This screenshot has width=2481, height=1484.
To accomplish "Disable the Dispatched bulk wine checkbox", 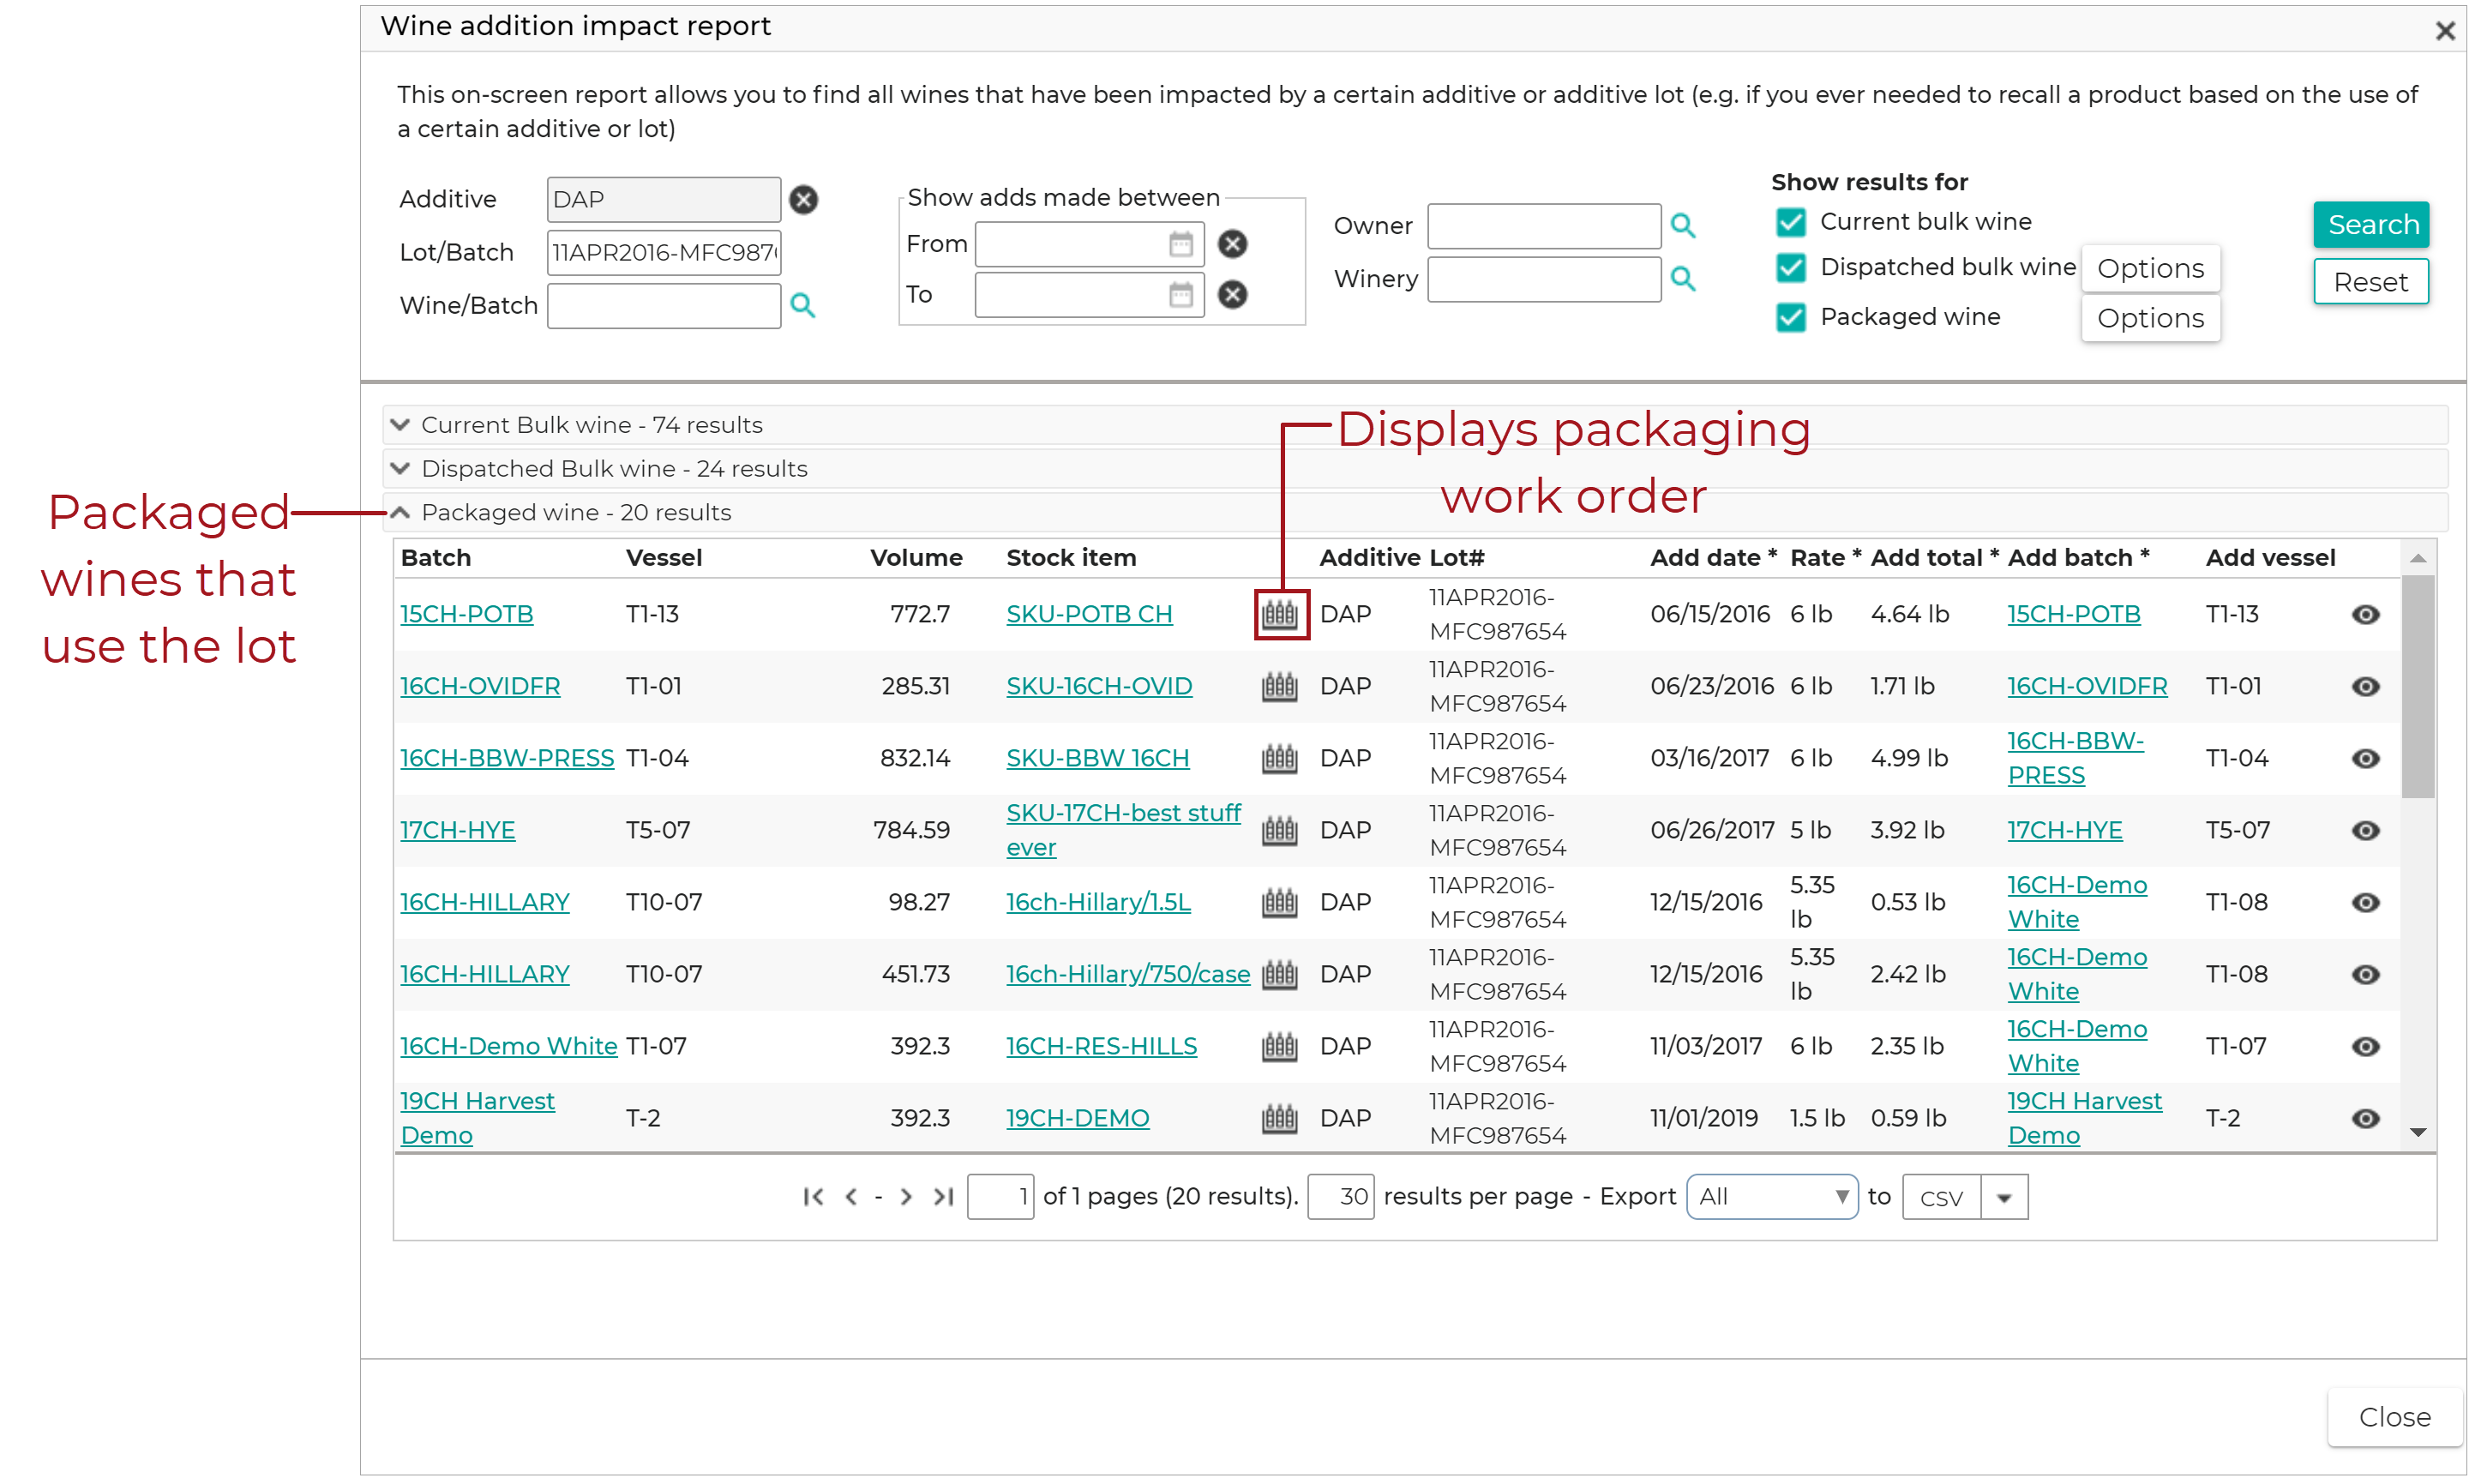I will [1790, 268].
